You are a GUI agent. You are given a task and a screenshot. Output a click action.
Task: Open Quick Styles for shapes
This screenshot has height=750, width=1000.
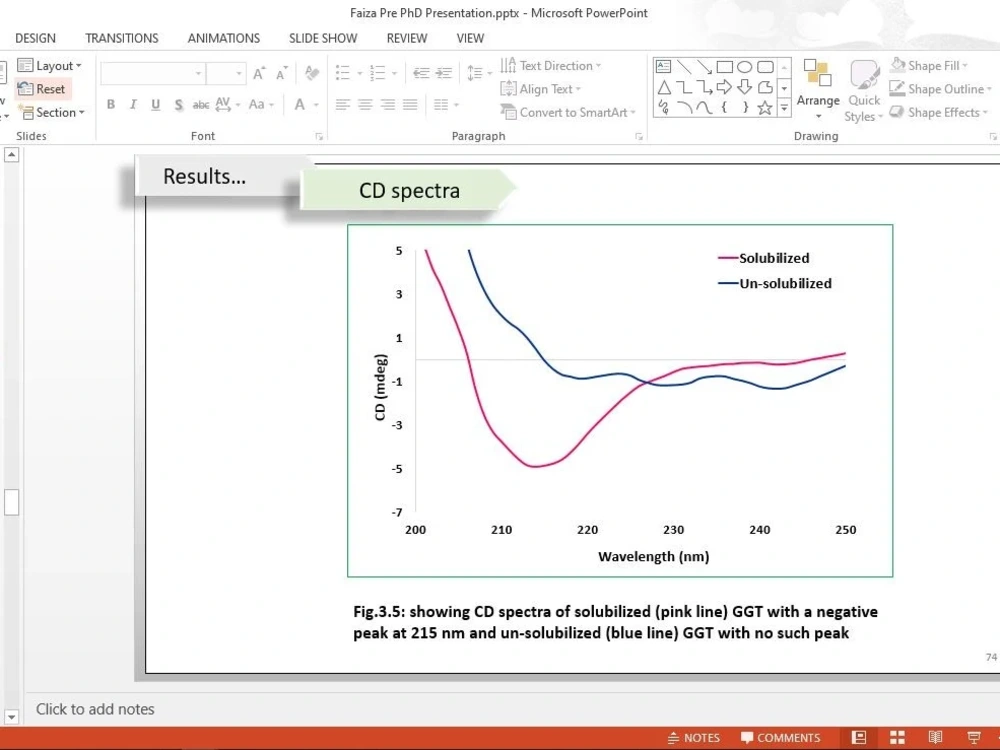(862, 90)
